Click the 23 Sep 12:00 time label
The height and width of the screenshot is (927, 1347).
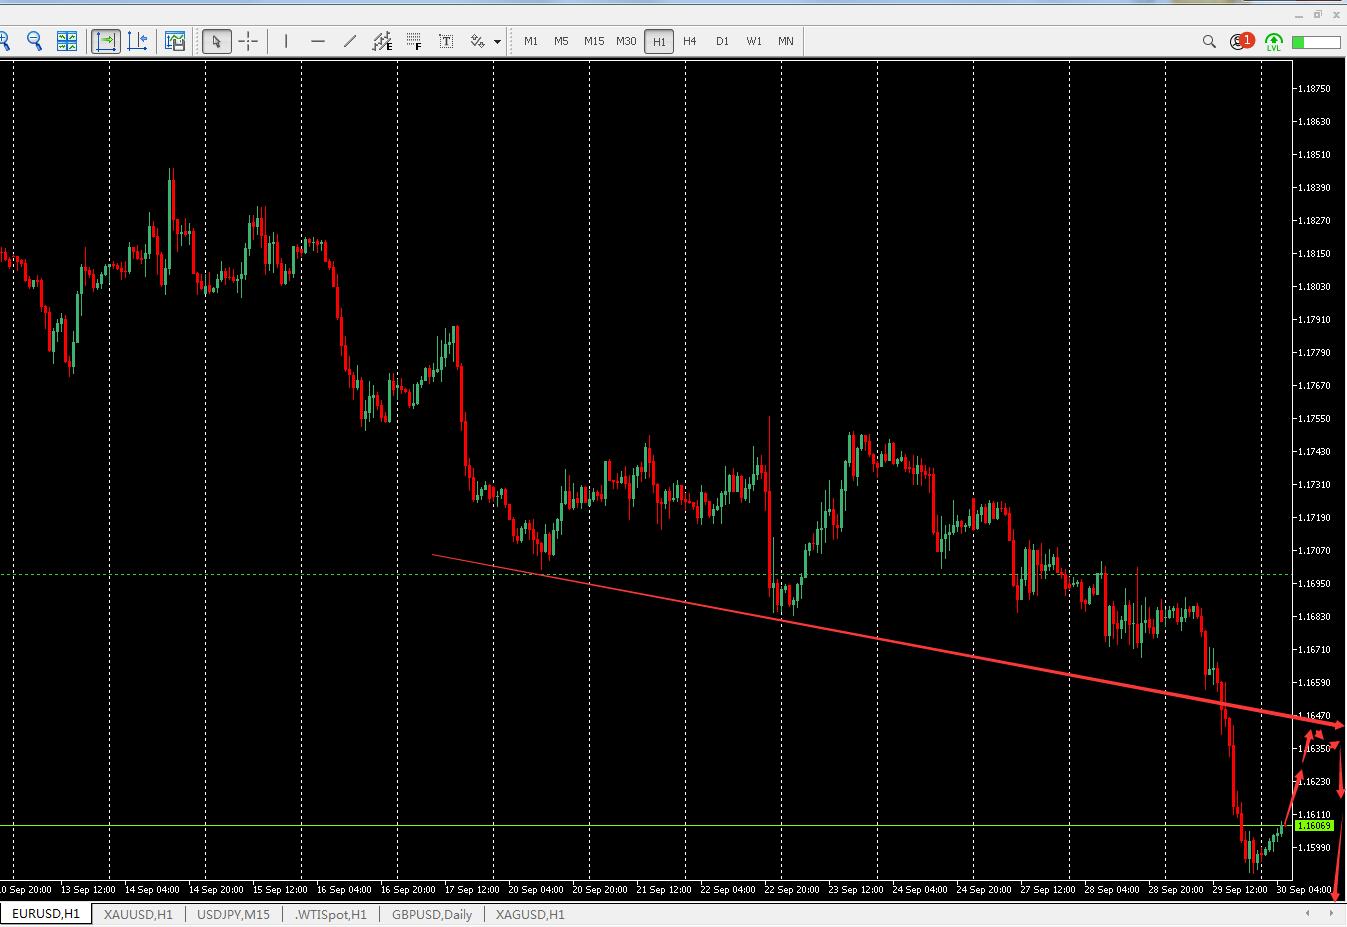click(856, 889)
